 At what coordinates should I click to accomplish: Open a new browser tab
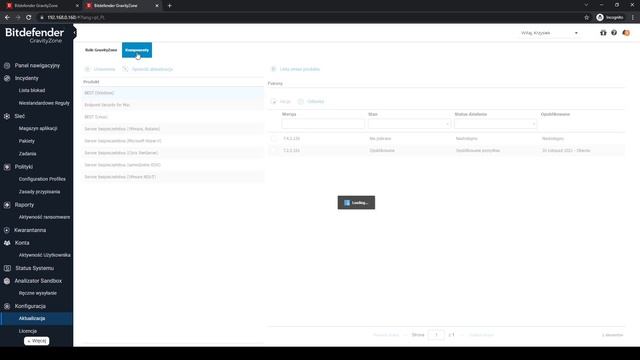[169, 6]
